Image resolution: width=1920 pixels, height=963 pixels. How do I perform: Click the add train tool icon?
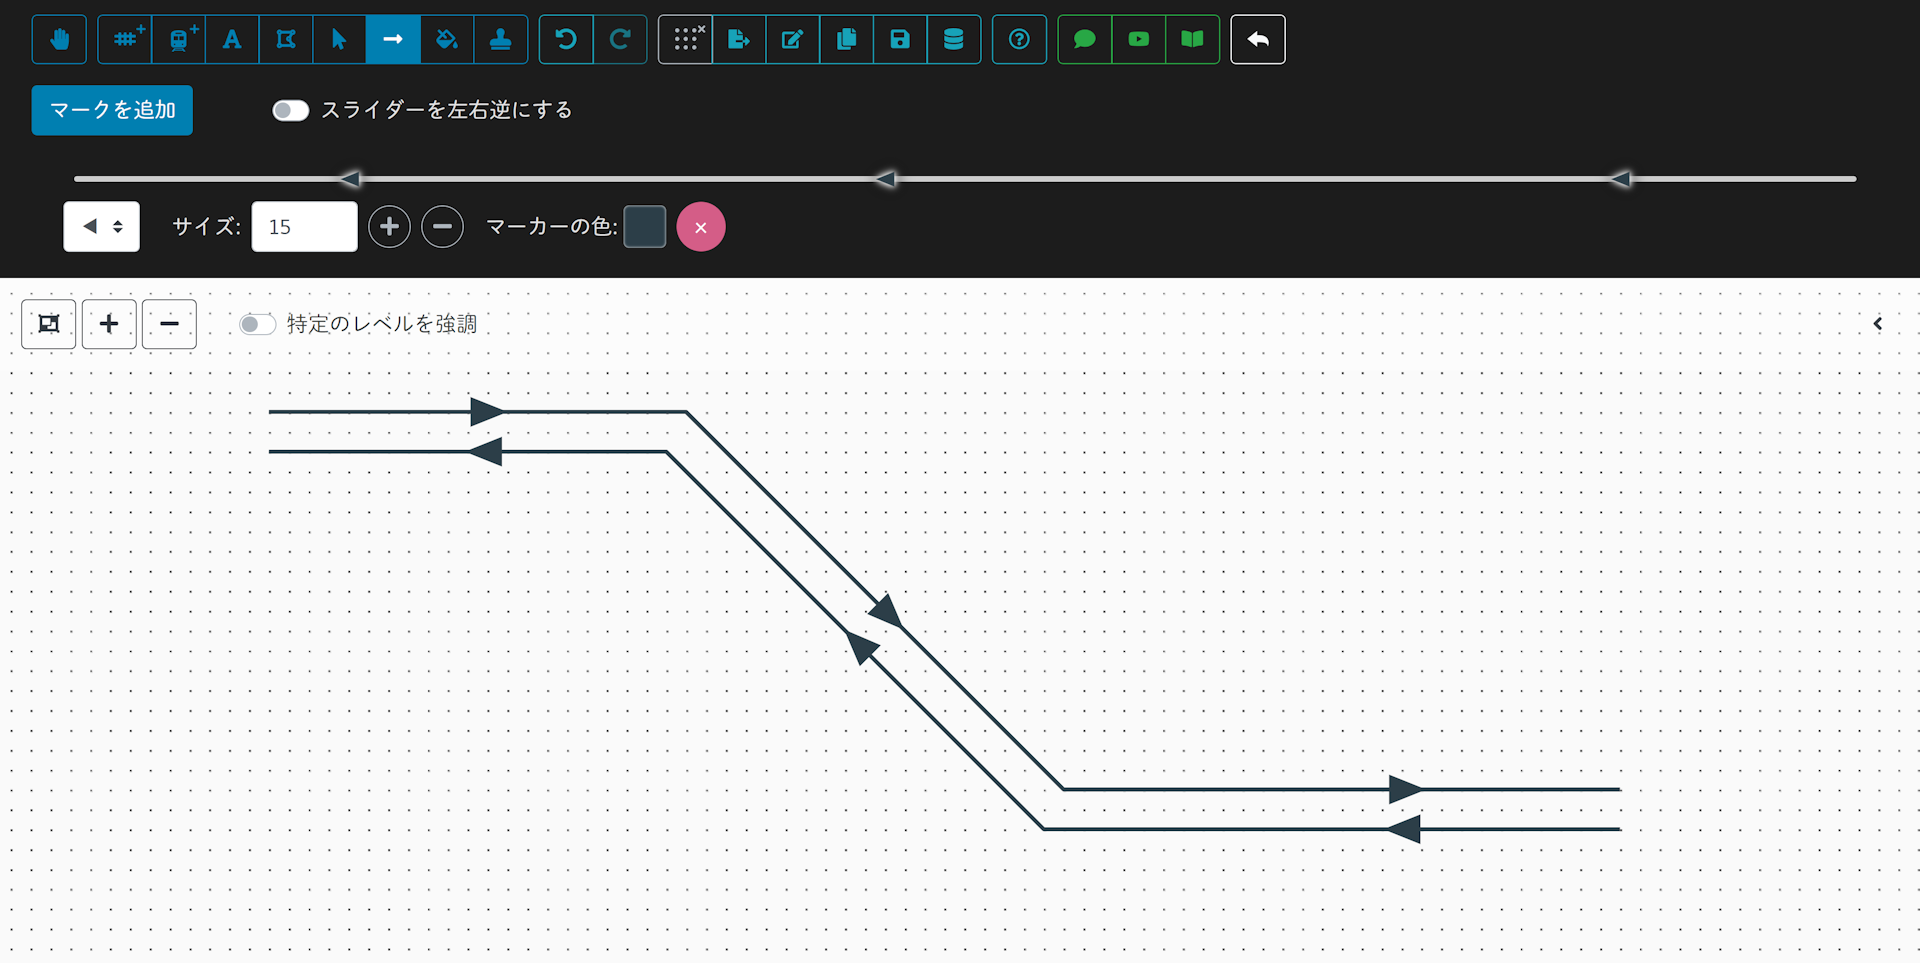[x=179, y=40]
